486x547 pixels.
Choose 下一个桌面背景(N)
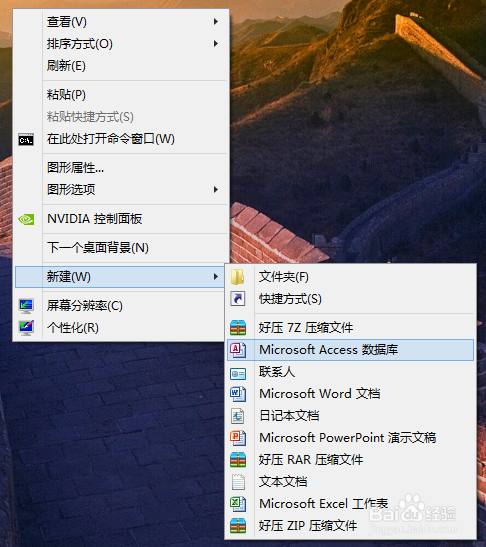tap(121, 248)
